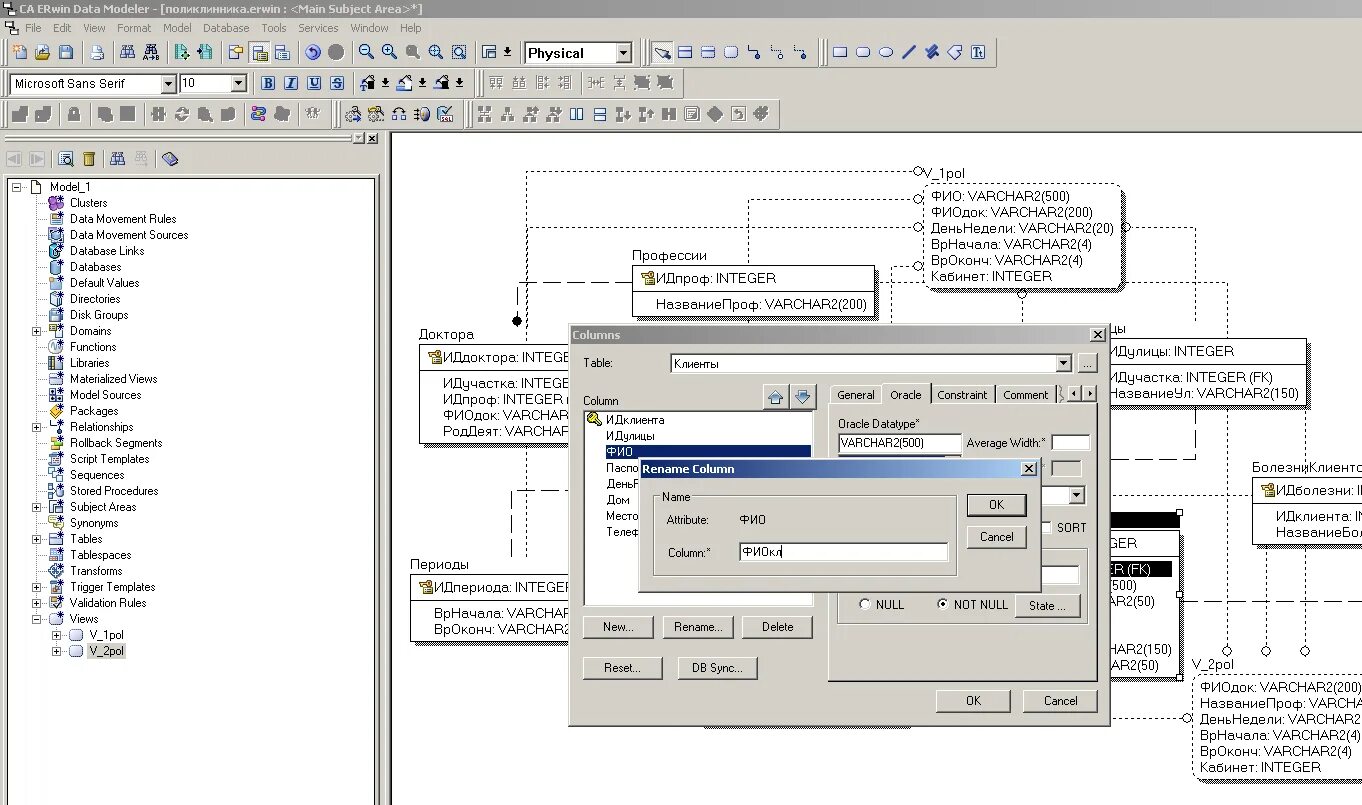Move column down with the down arrow

[803, 397]
